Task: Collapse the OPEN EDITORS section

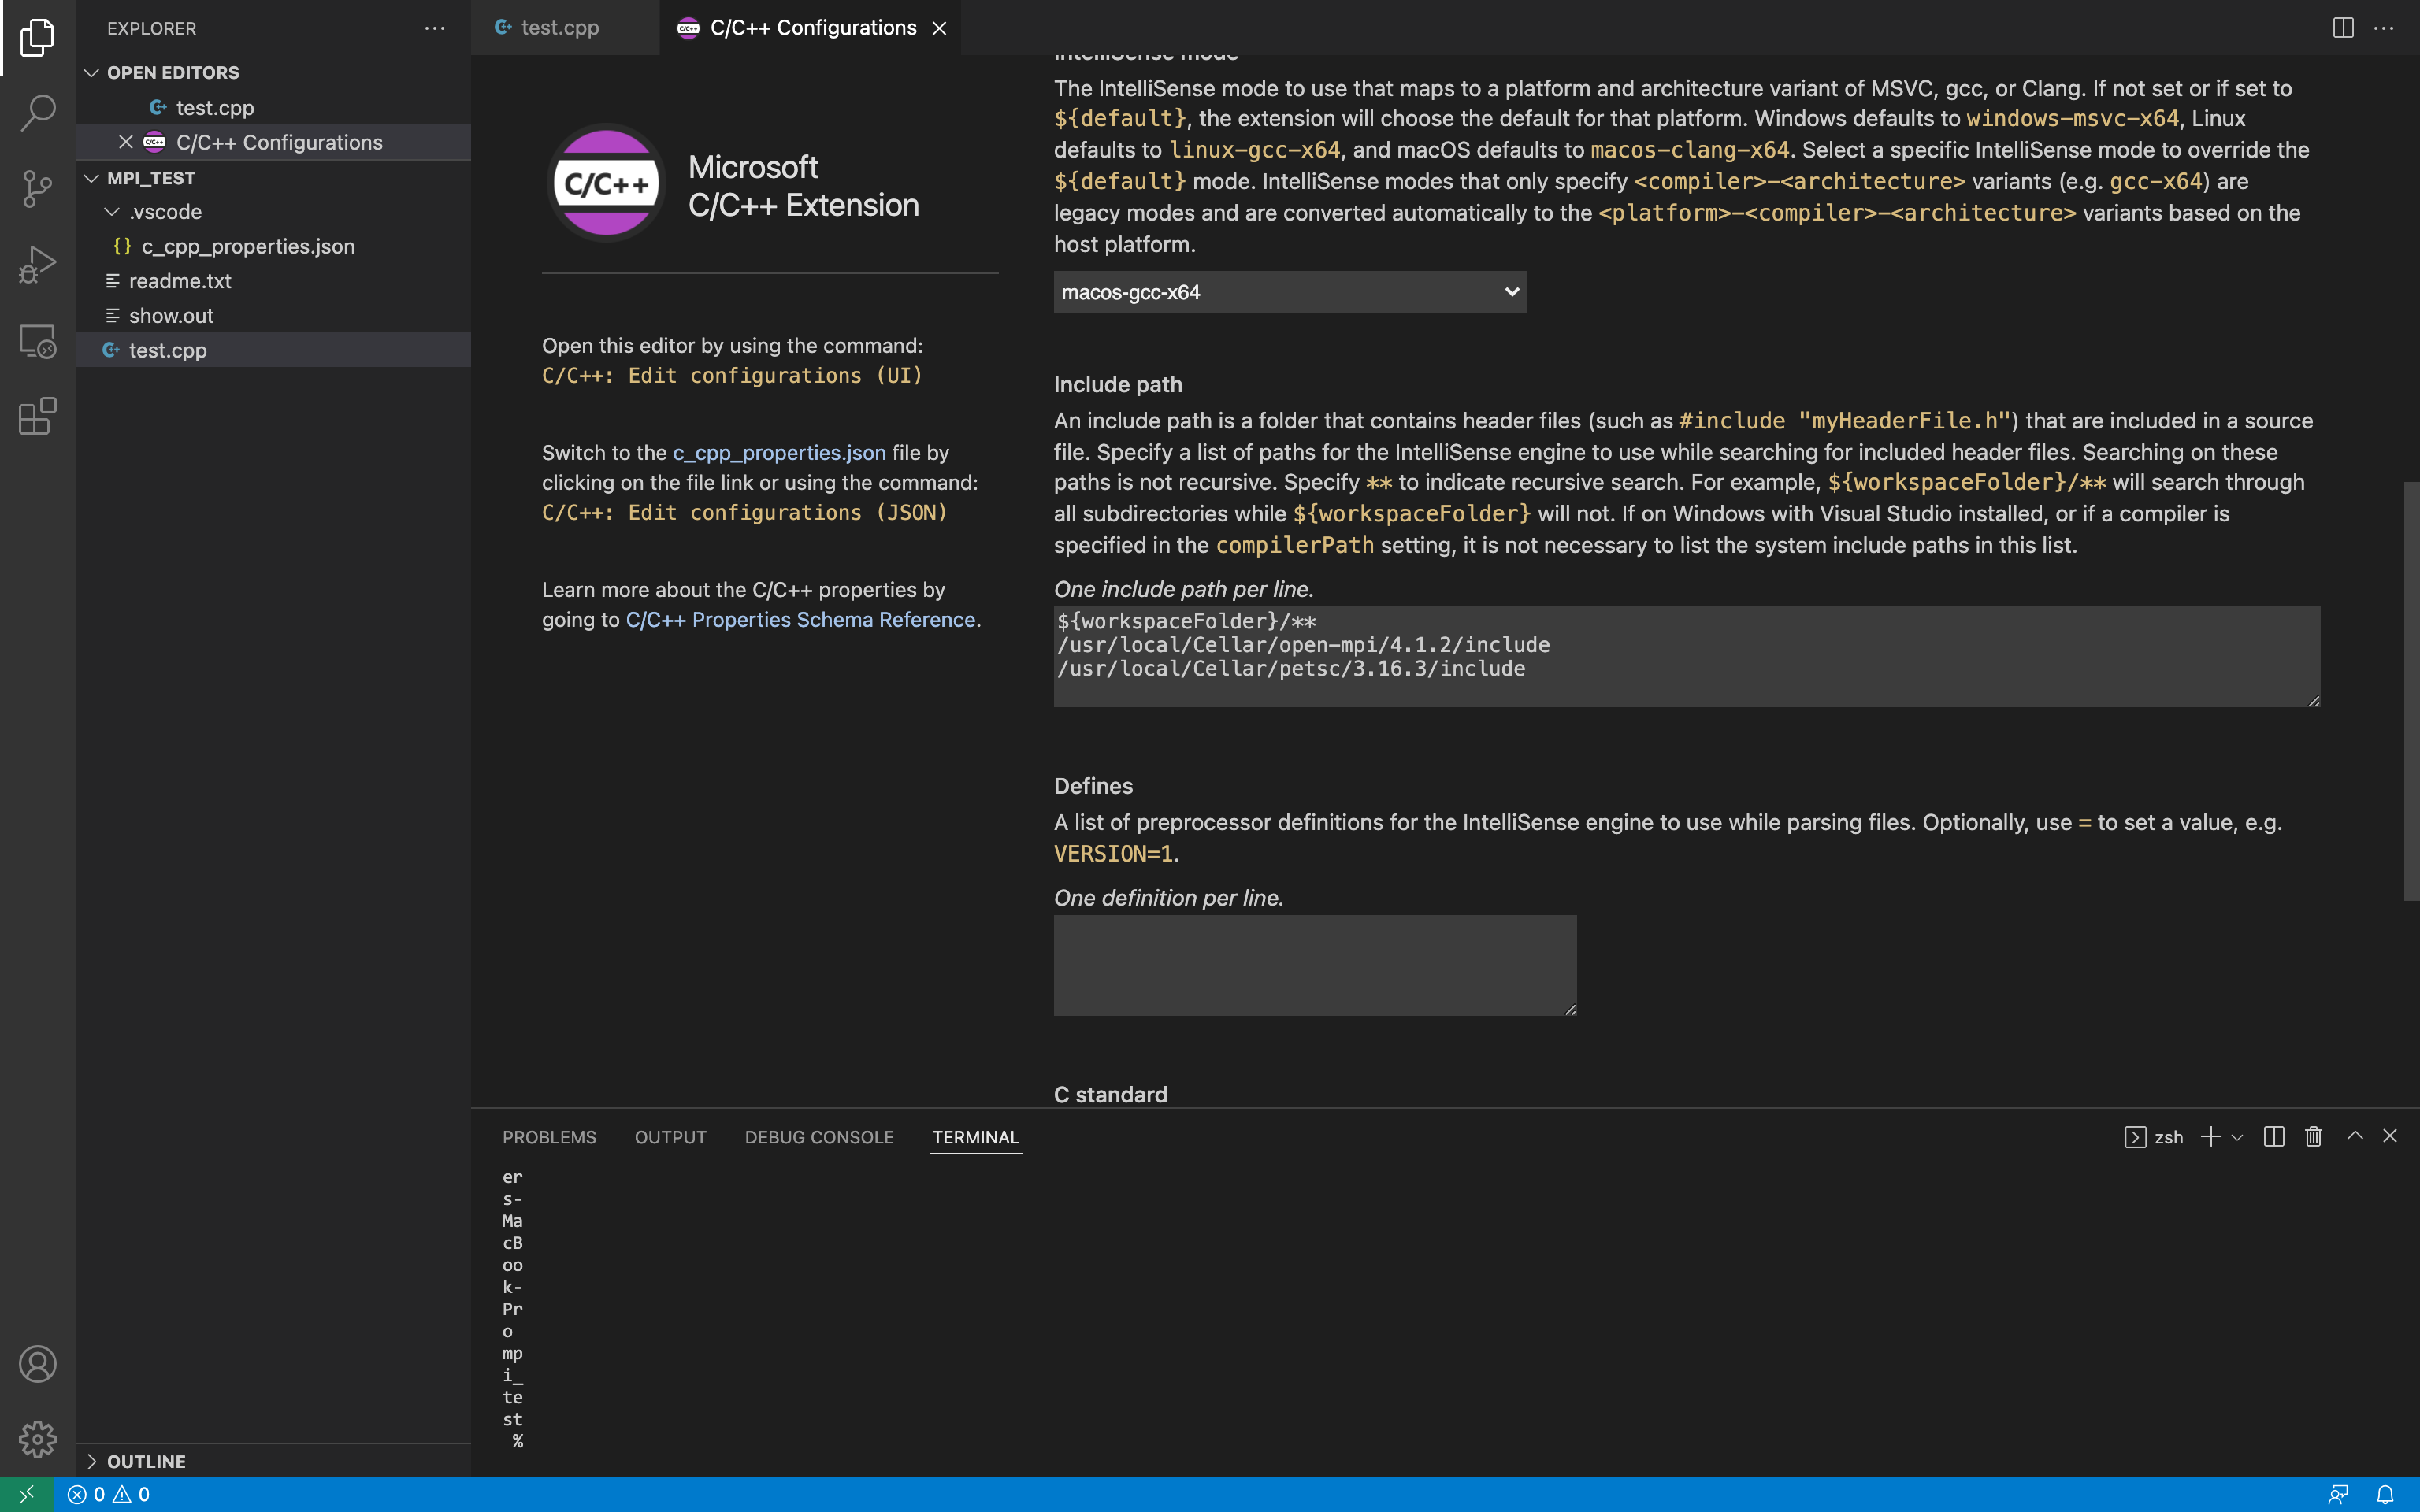Action: pos(92,71)
